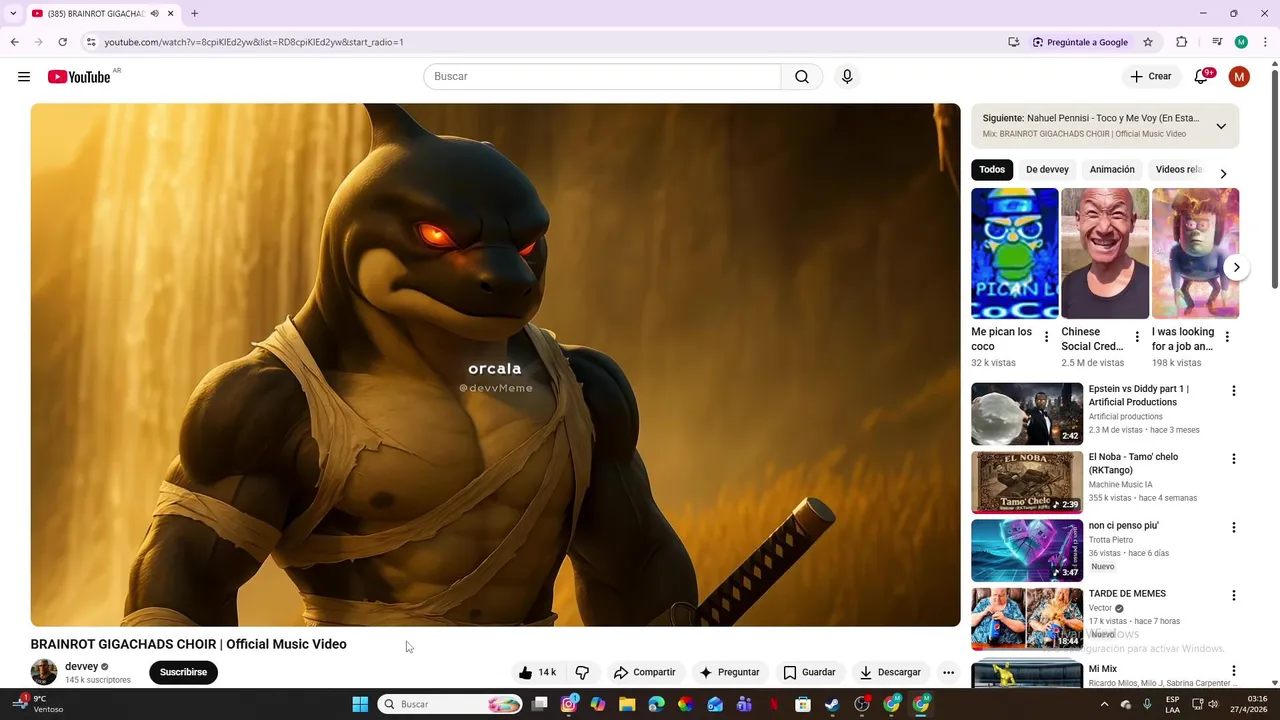This screenshot has width=1280, height=720.
Task: Select the Animación filter chip
Action: [1112, 170]
